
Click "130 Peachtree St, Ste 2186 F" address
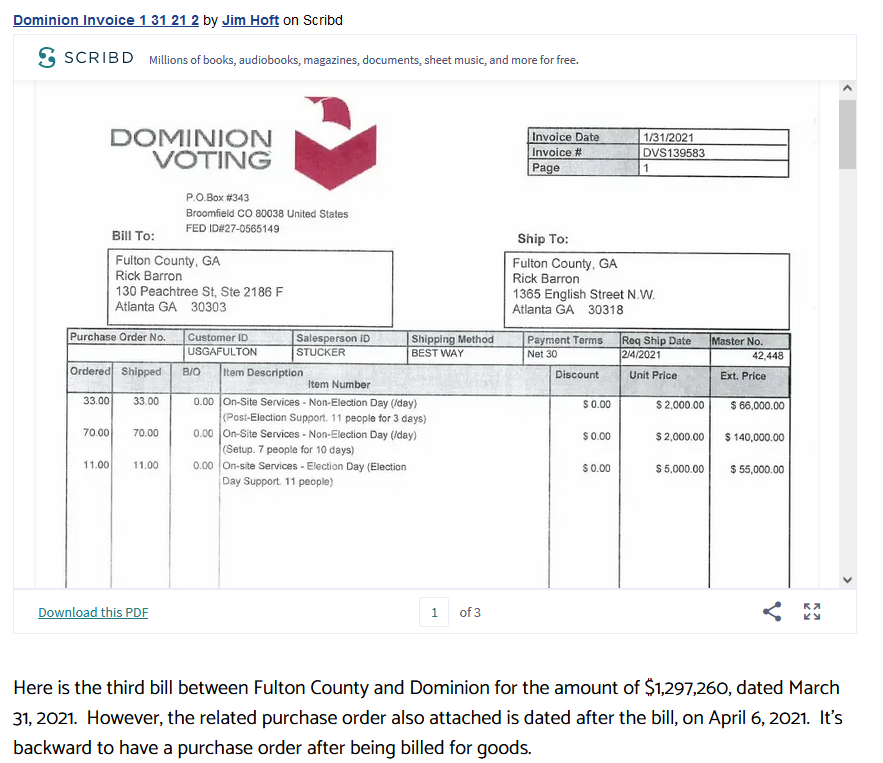(x=199, y=292)
